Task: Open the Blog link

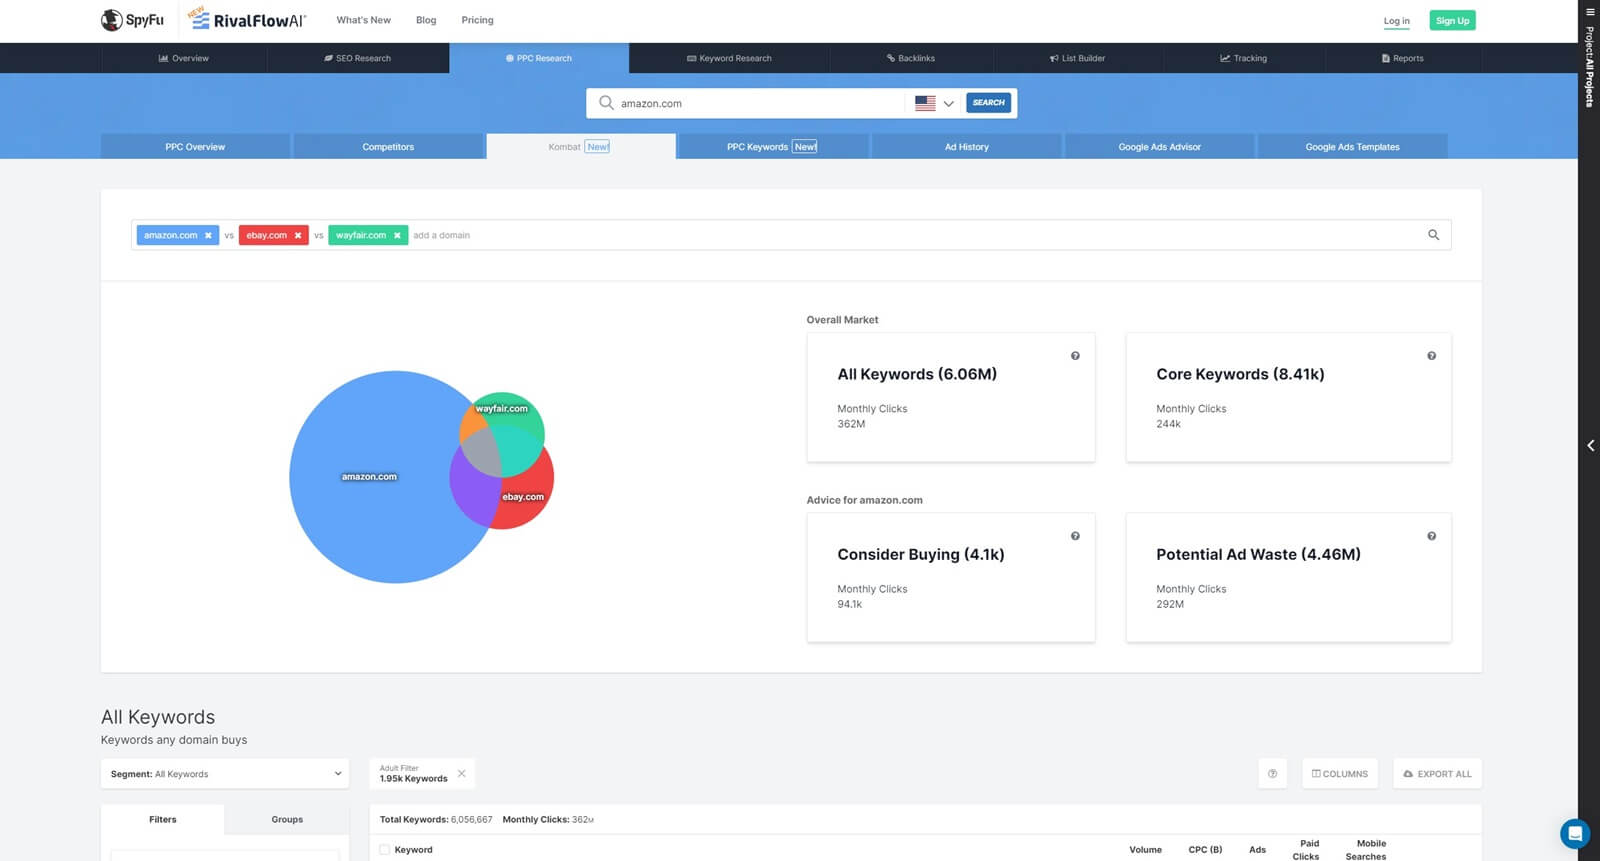Action: (x=426, y=20)
